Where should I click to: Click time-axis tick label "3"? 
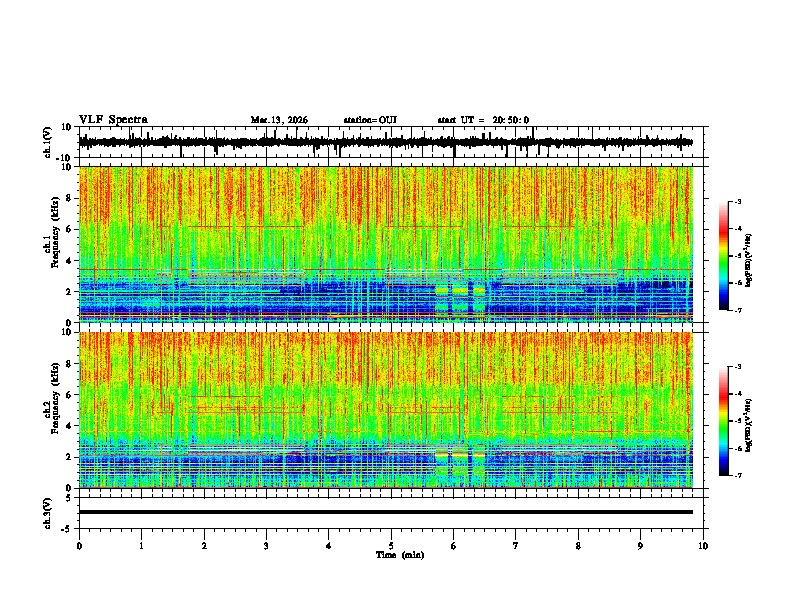click(x=266, y=546)
